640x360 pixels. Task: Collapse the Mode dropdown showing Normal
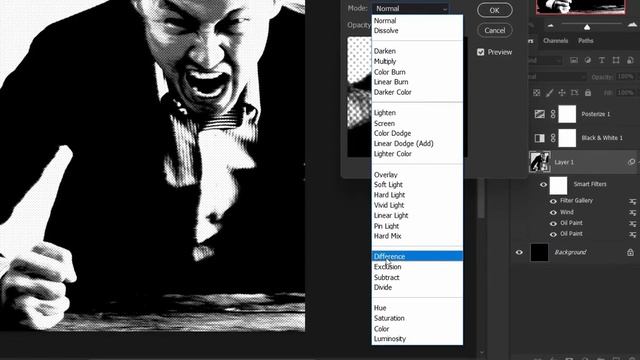(x=410, y=9)
